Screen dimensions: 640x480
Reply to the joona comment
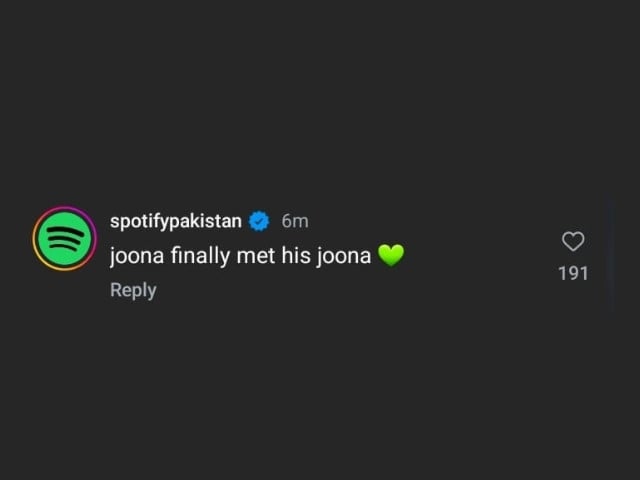(133, 290)
